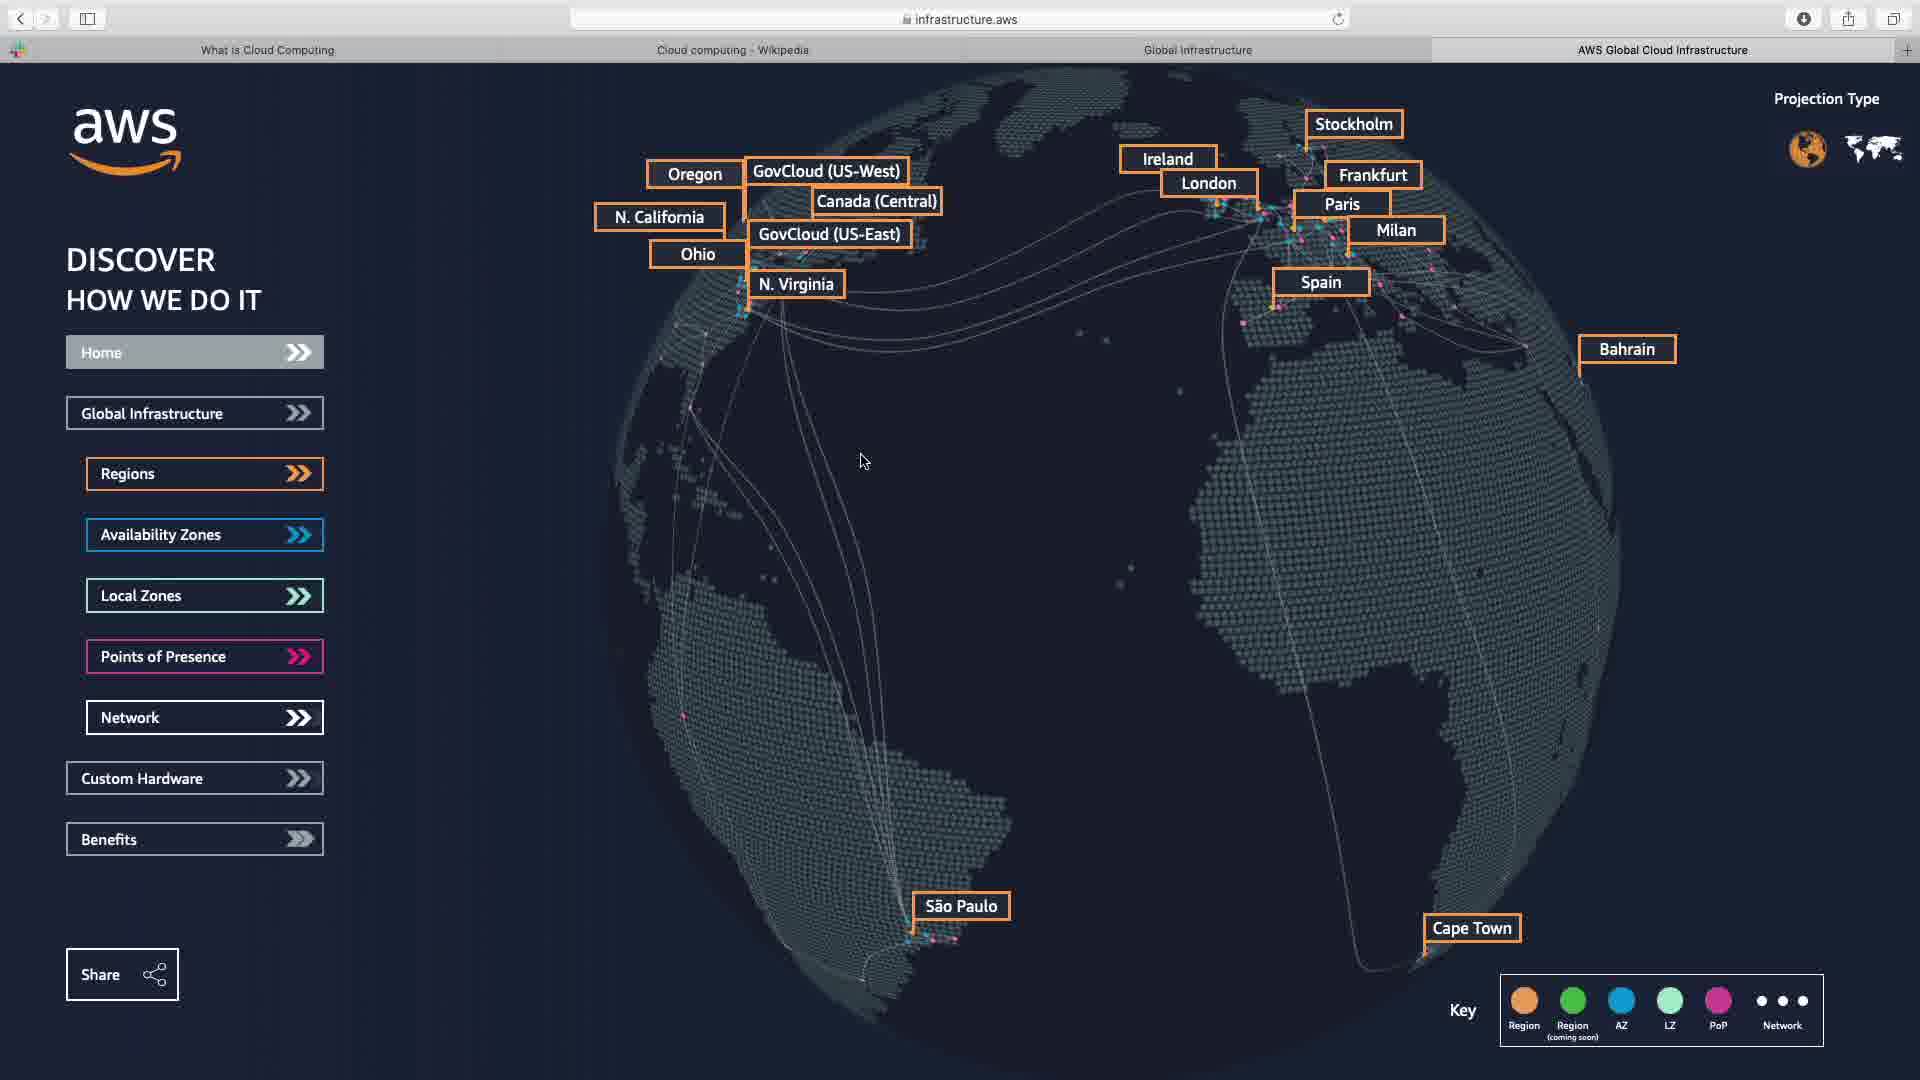Screen dimensions: 1920x1080
Task: Click browser reload page icon
Action: point(1338,19)
